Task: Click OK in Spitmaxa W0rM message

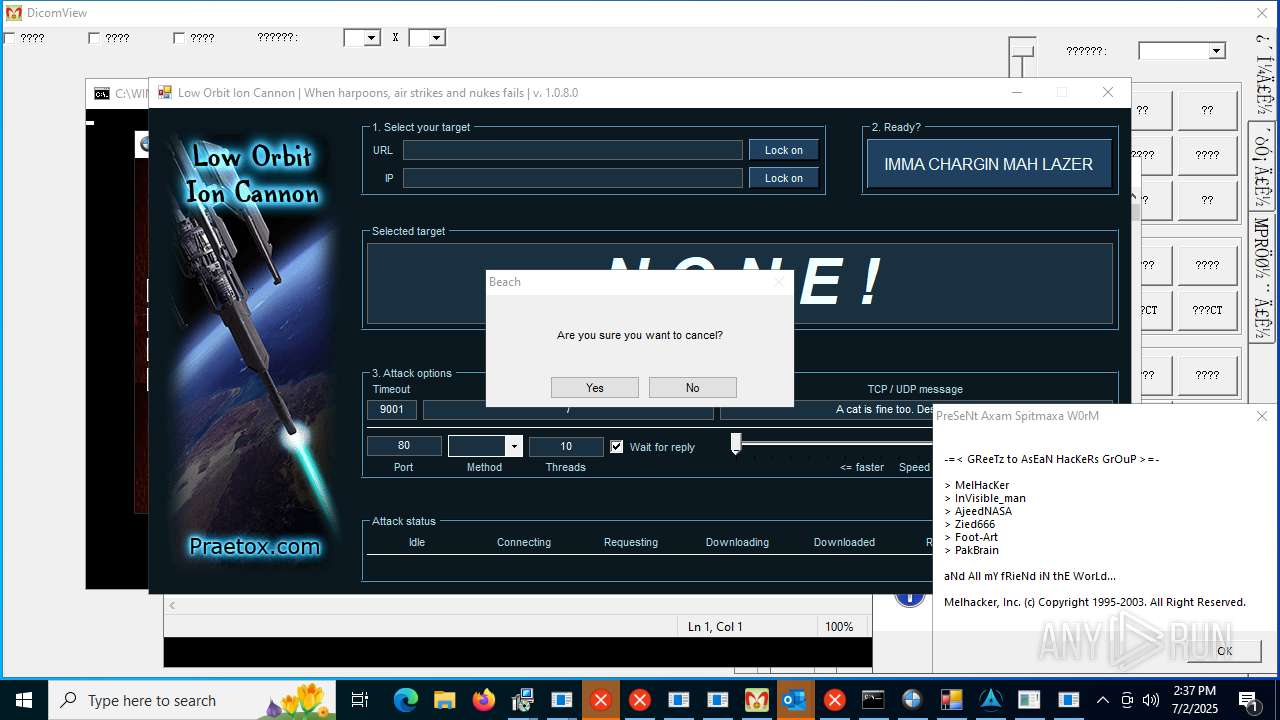Action: [1225, 651]
